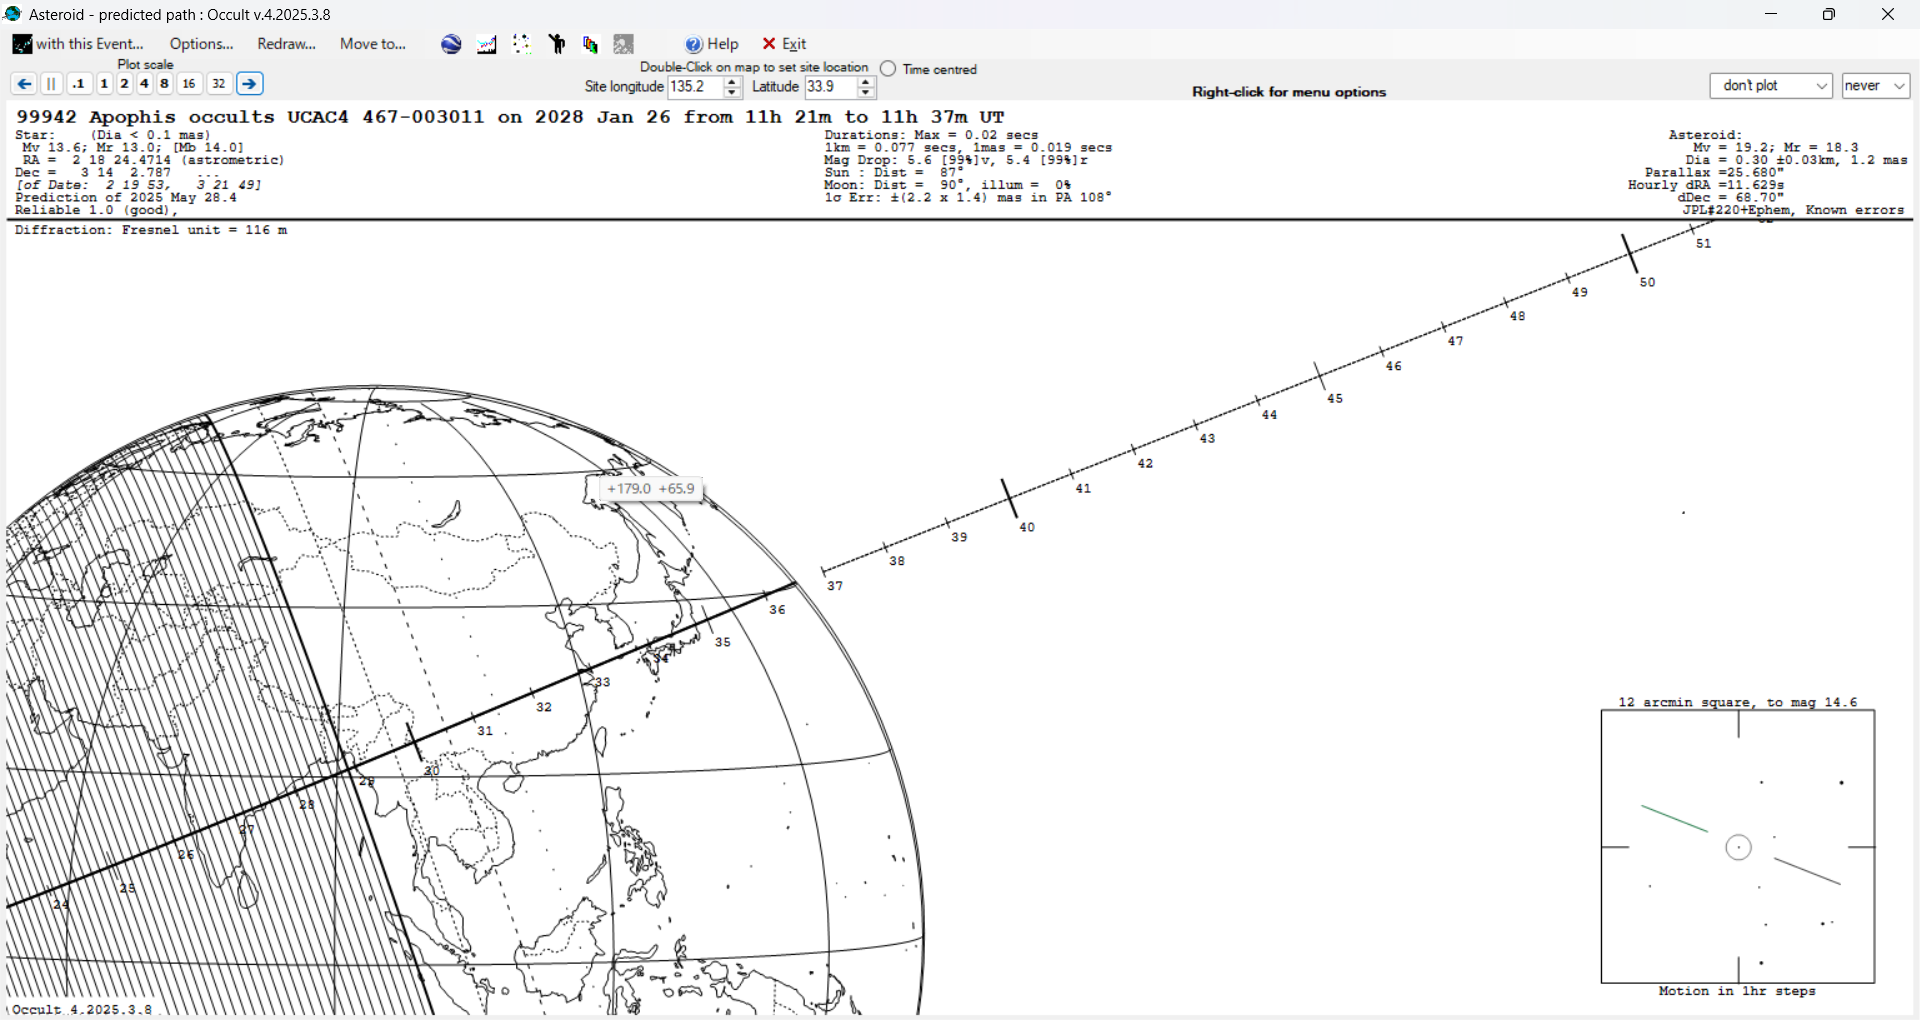Click the 'Parallax =25.680"' text

click(x=1714, y=173)
